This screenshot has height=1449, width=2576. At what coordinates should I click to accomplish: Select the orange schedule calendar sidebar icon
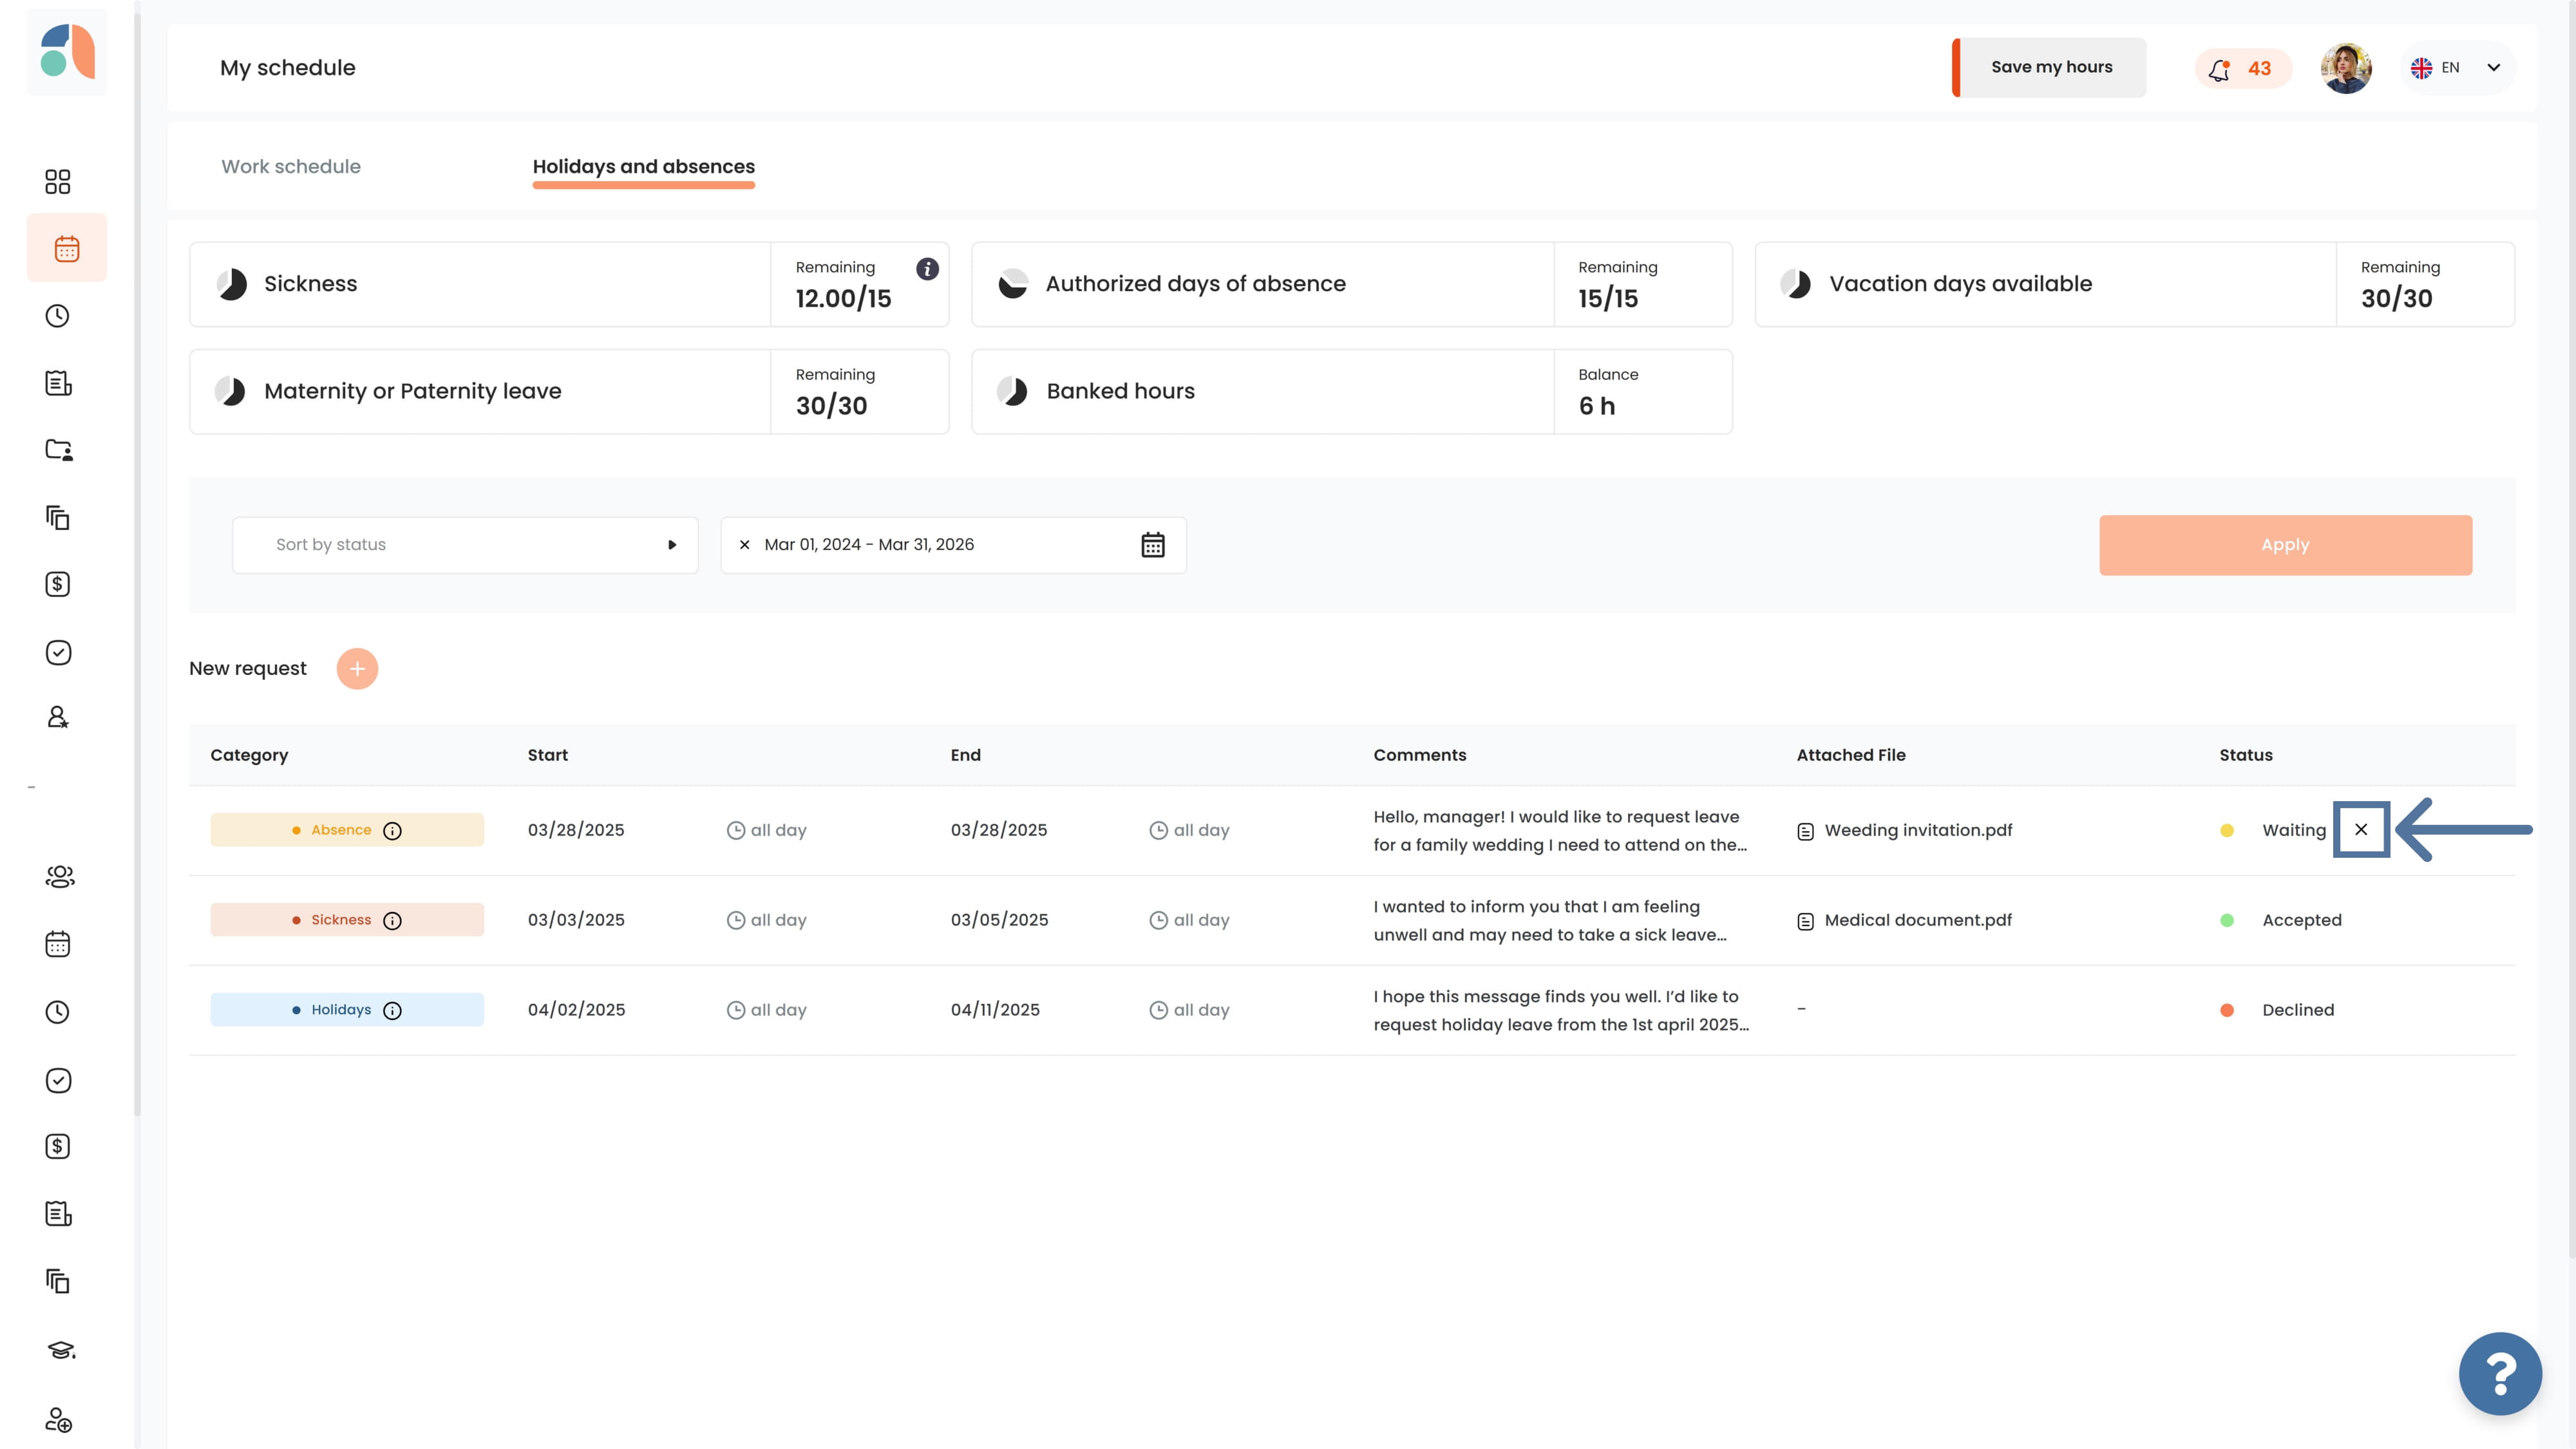[x=67, y=248]
